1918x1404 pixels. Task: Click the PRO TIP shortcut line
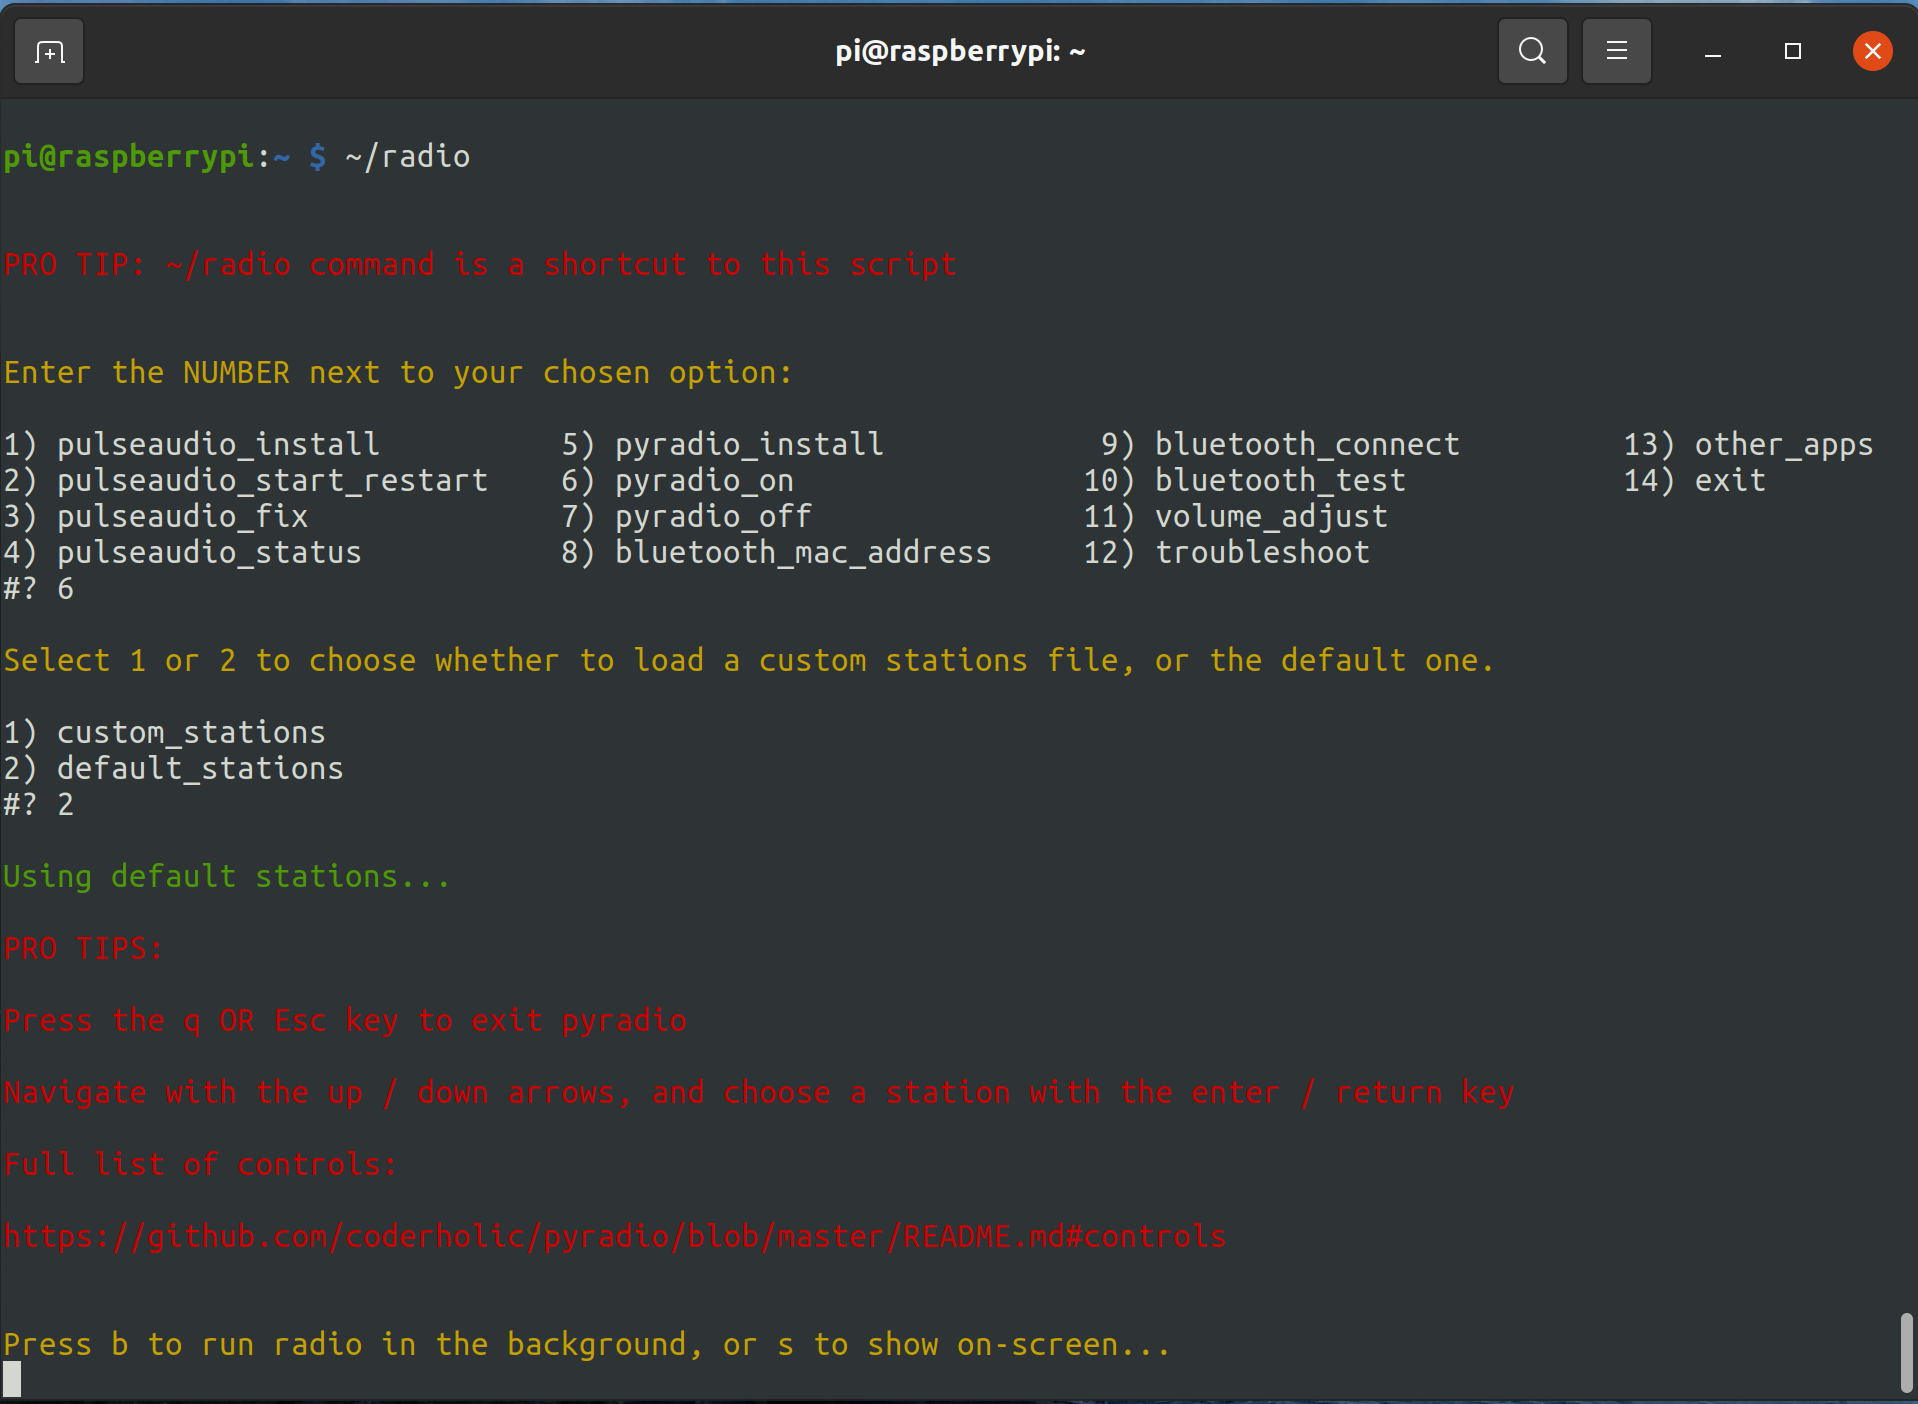pos(480,265)
